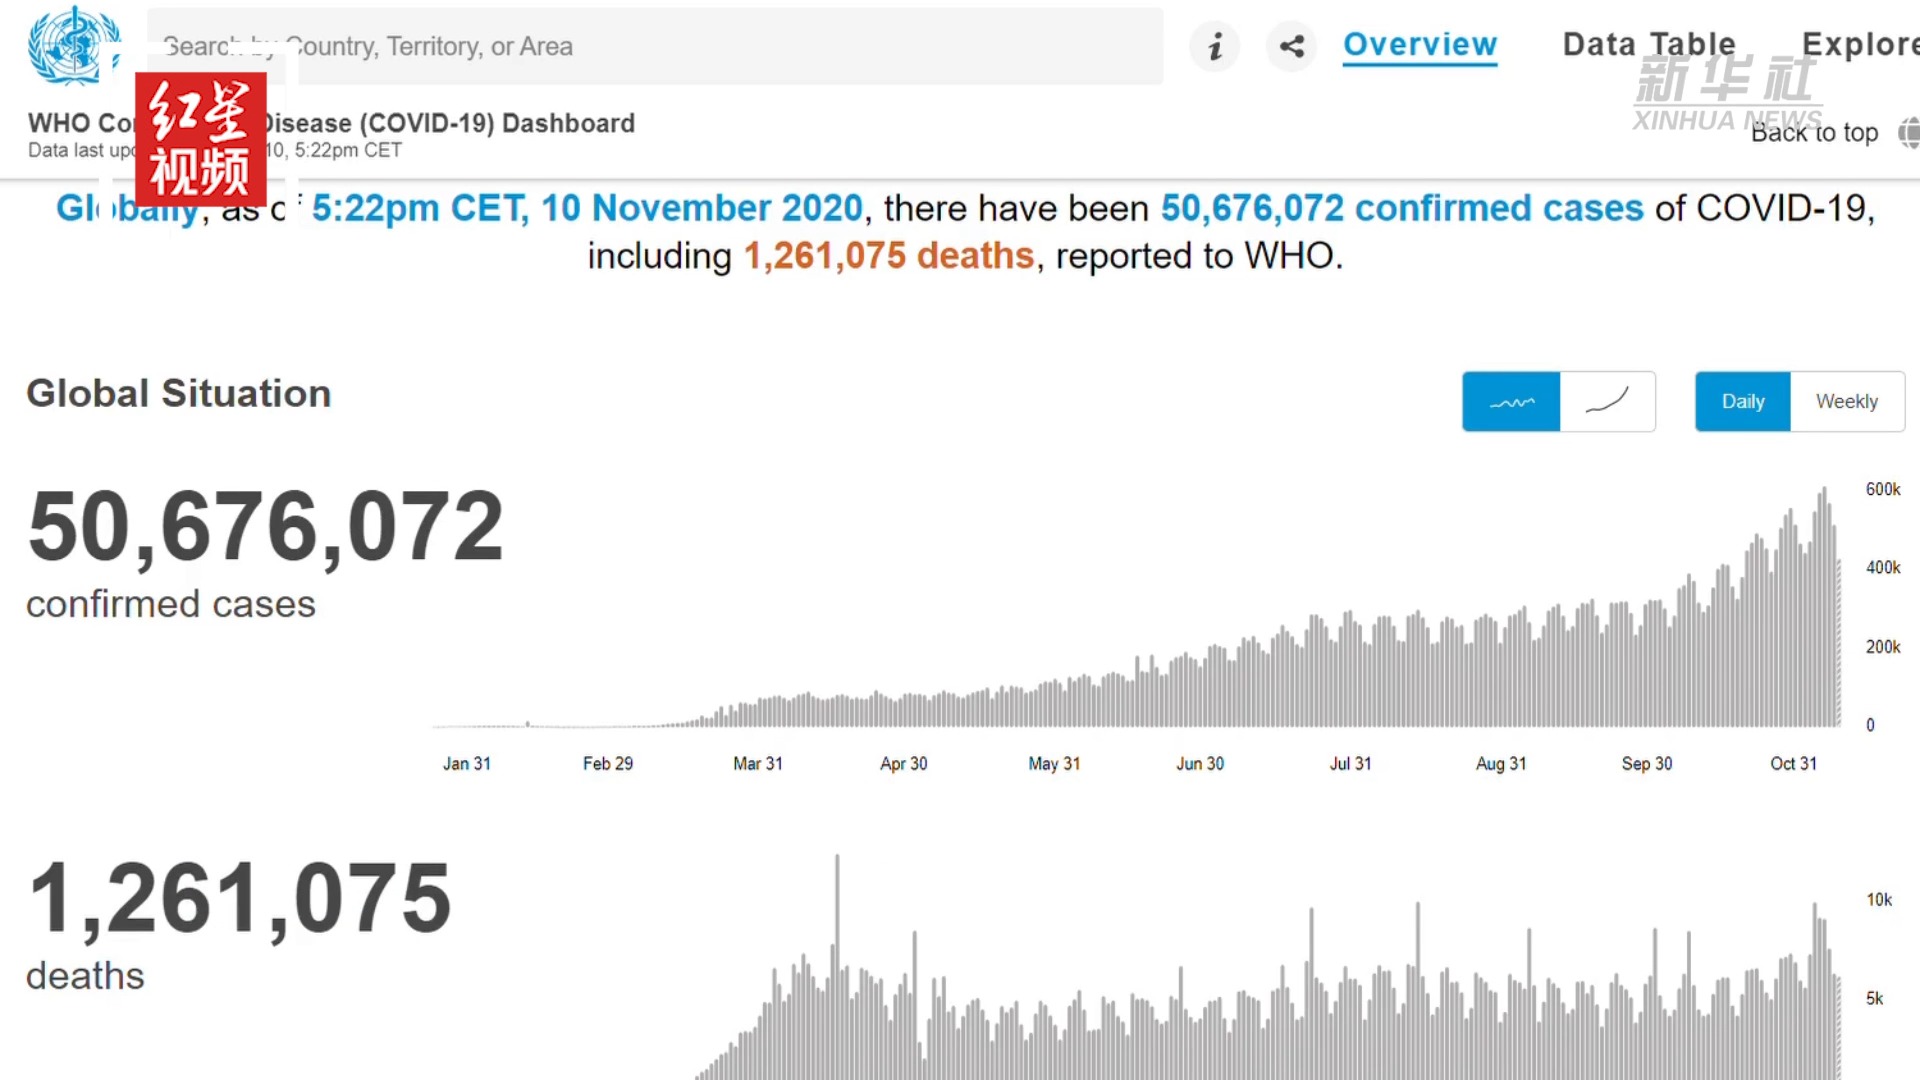Image resolution: width=1920 pixels, height=1080 pixels.
Task: Click the Jan 31 label on cases chart
Action: coord(467,764)
